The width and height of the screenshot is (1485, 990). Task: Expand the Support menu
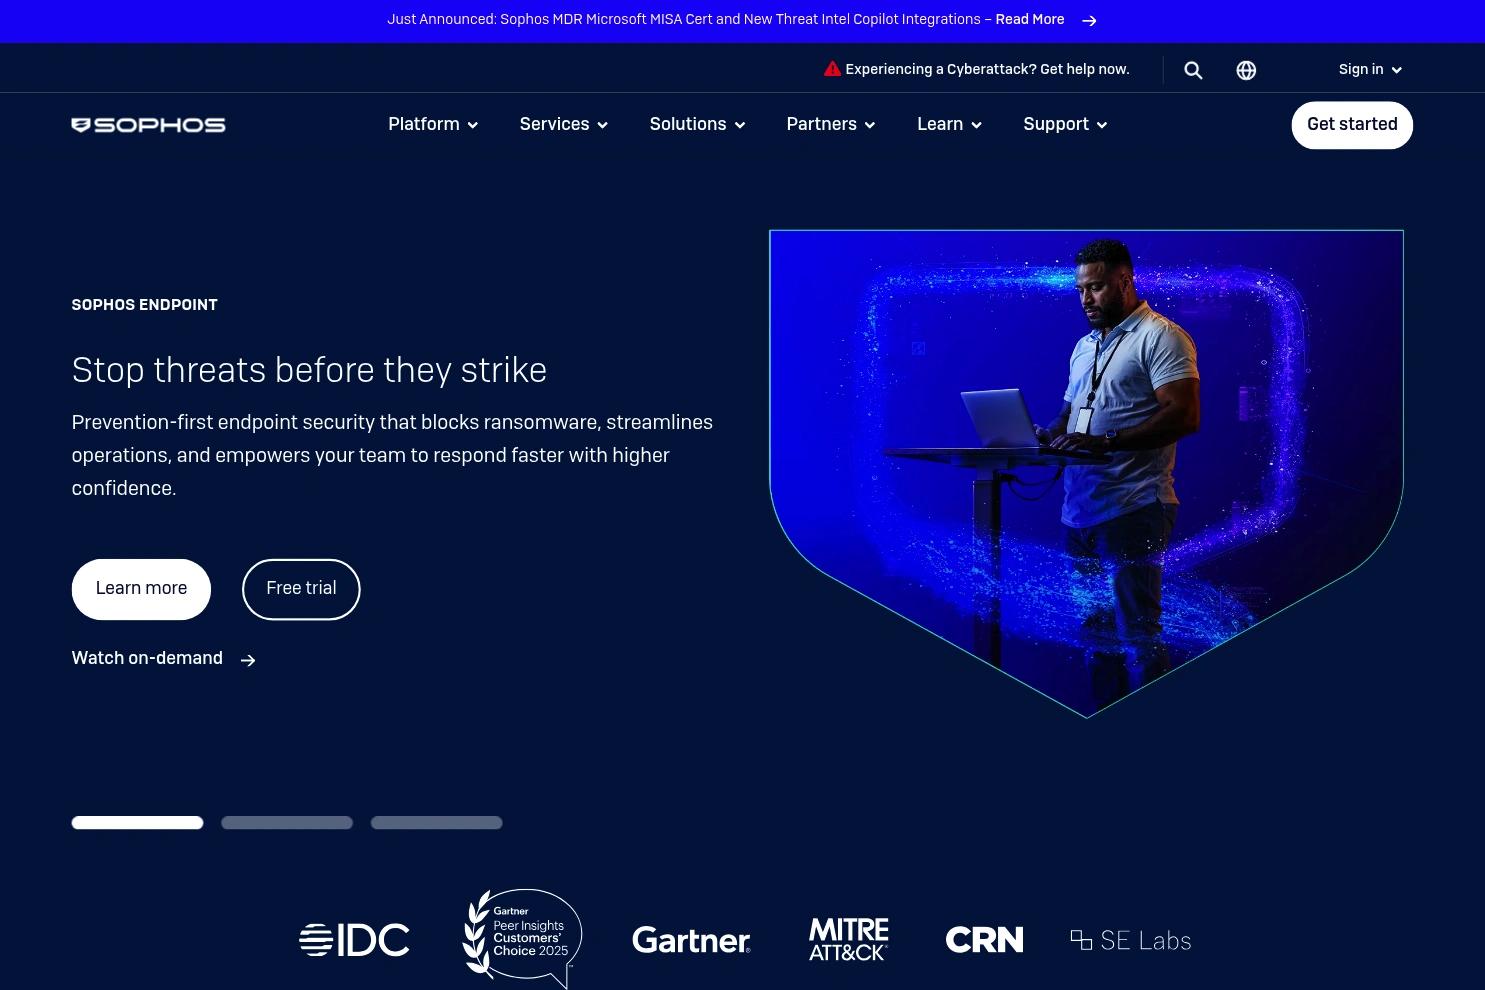(x=1065, y=125)
